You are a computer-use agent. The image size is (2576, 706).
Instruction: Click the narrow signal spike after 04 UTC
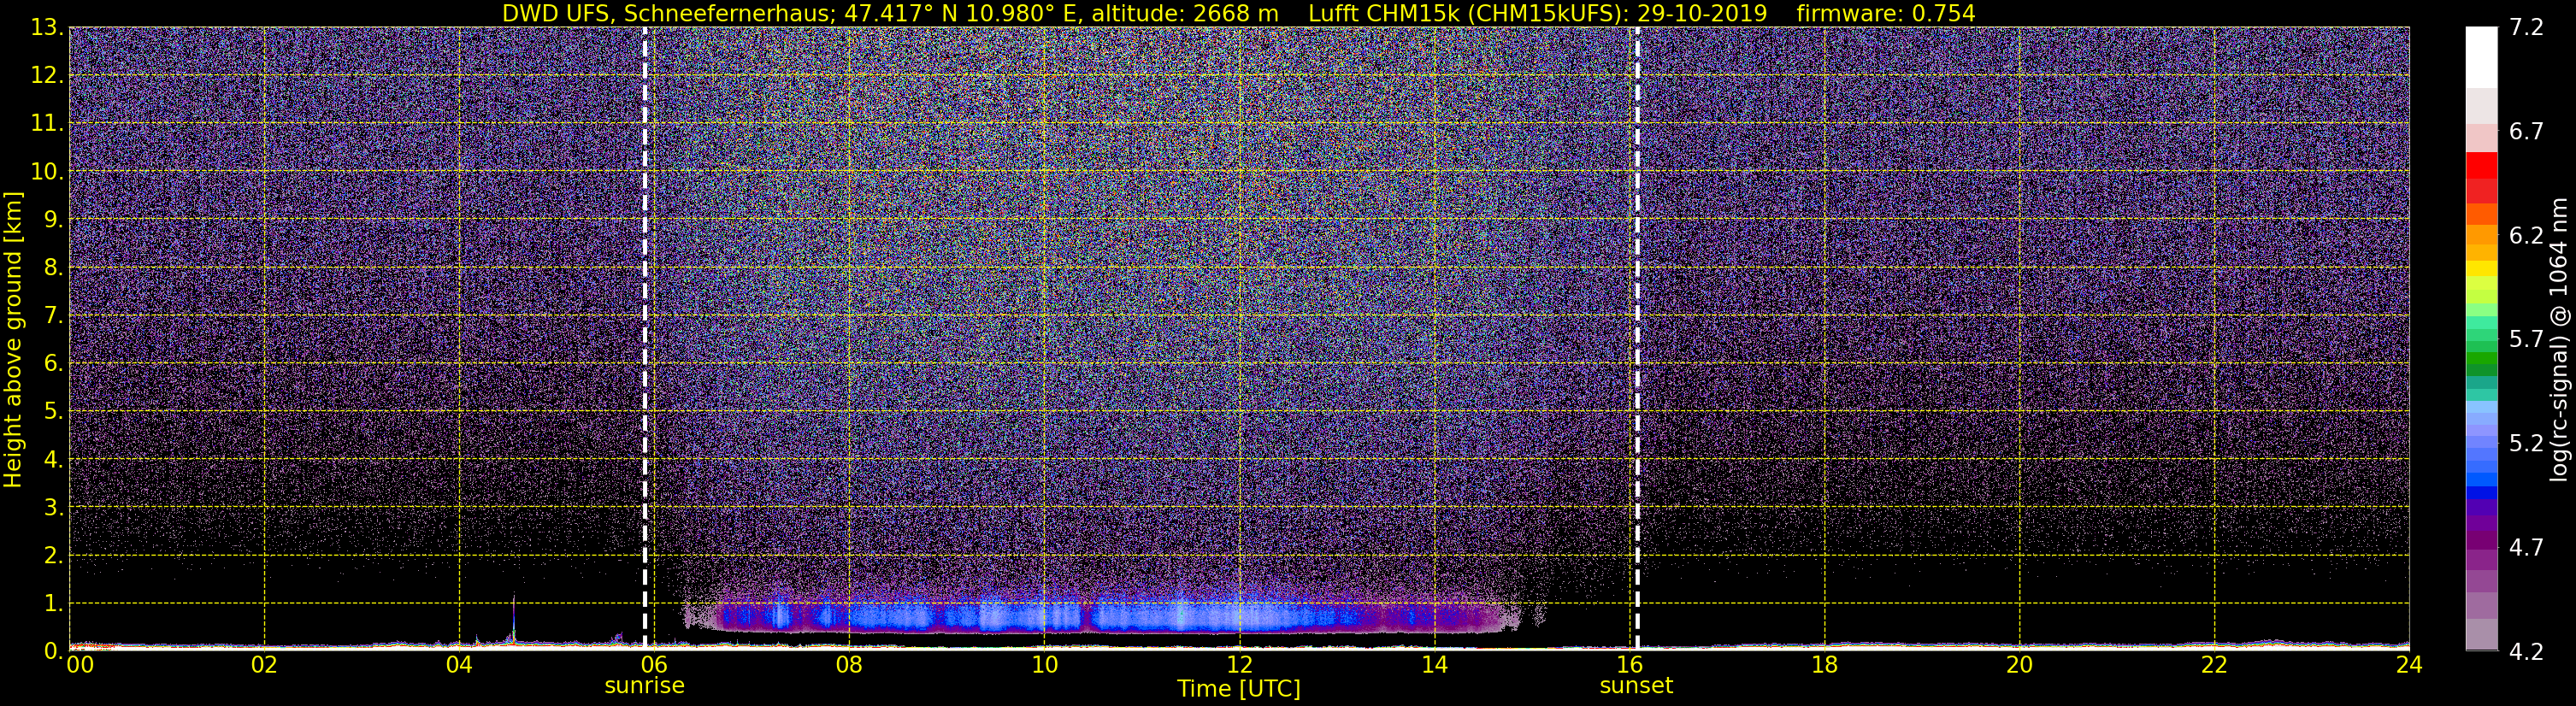pyautogui.click(x=513, y=619)
